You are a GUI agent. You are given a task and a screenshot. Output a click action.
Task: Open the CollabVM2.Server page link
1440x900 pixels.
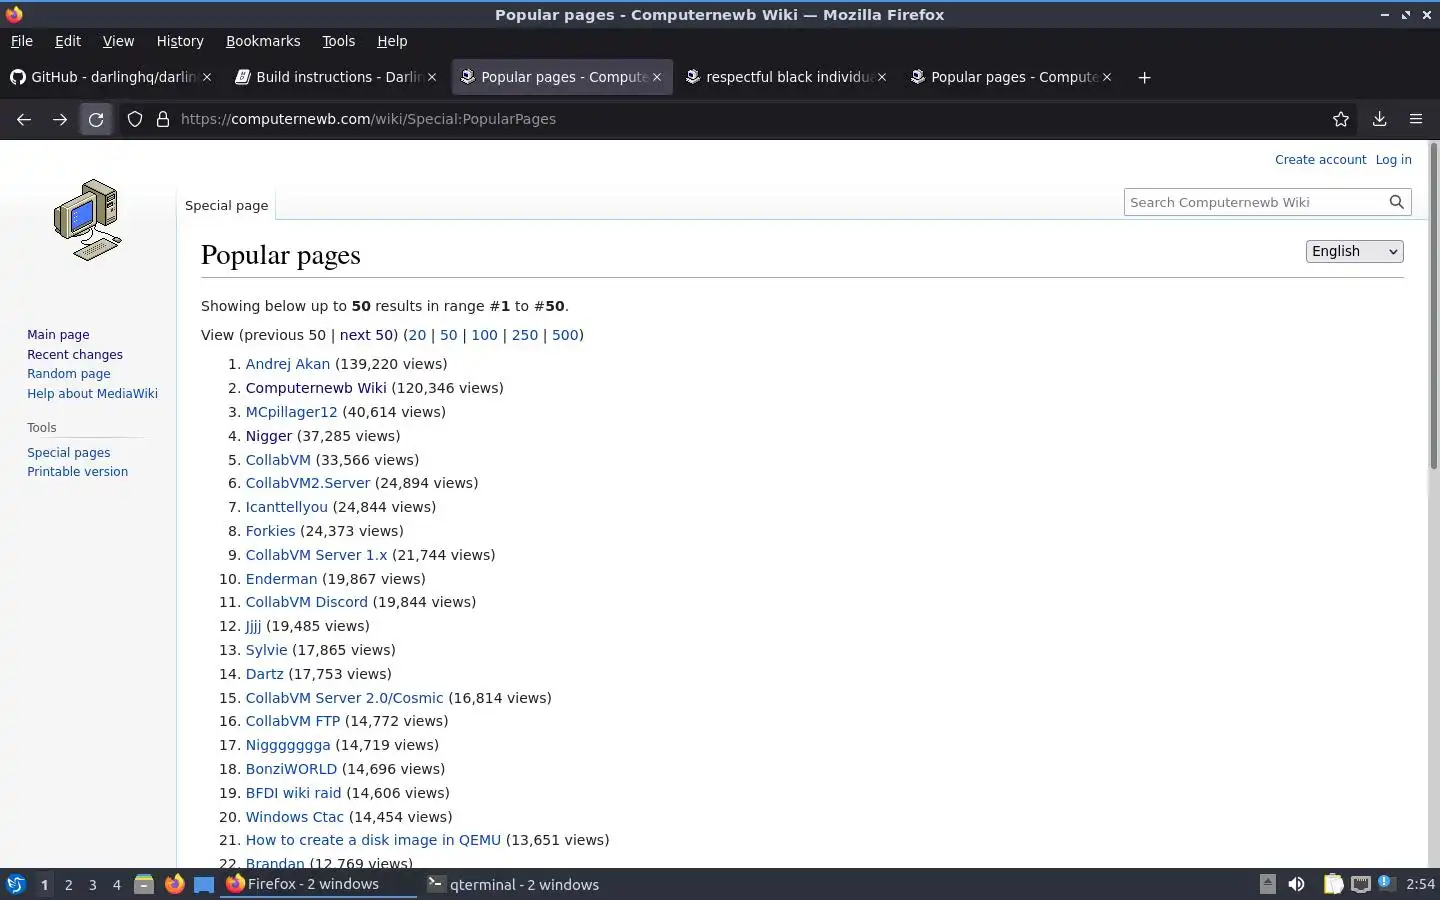[308, 483]
